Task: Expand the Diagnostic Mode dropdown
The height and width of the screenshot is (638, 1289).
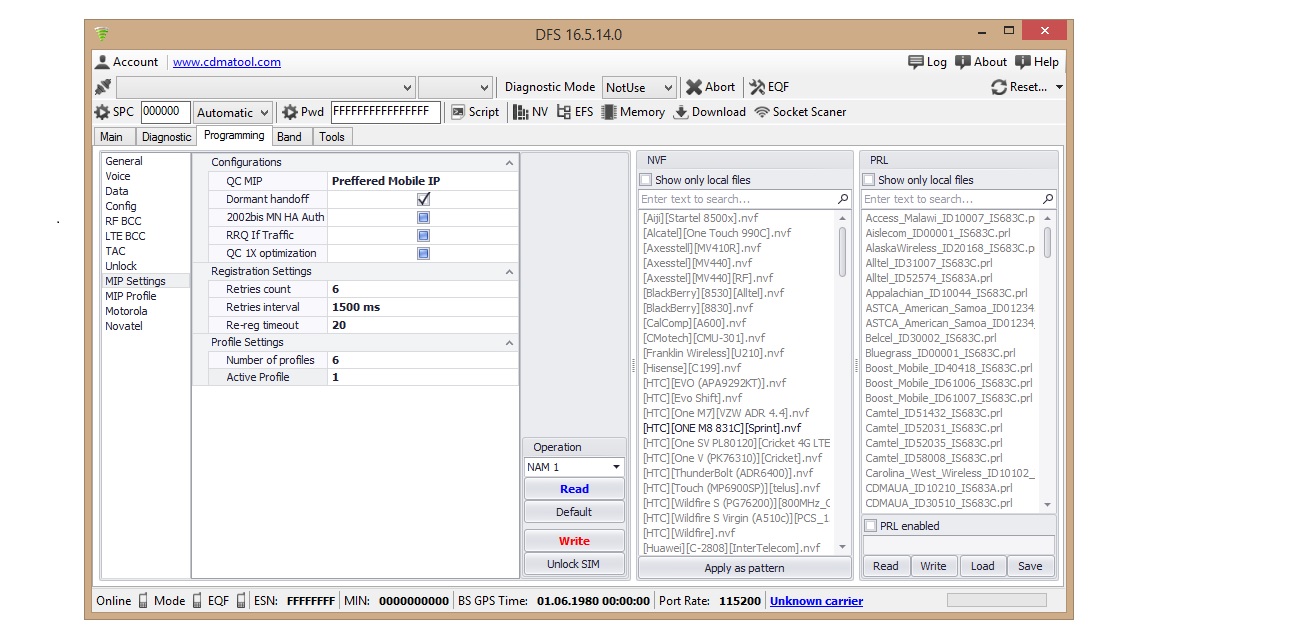Action: click(667, 88)
